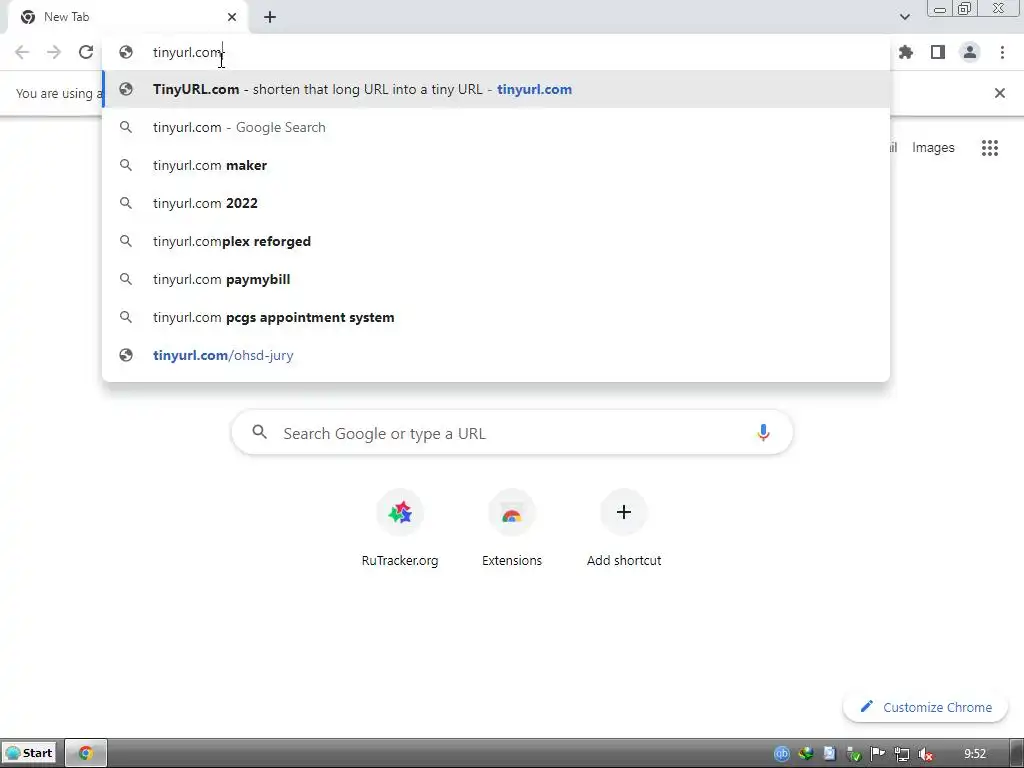Click the taskbar clock 9:52
The height and width of the screenshot is (768, 1024).
[974, 754]
